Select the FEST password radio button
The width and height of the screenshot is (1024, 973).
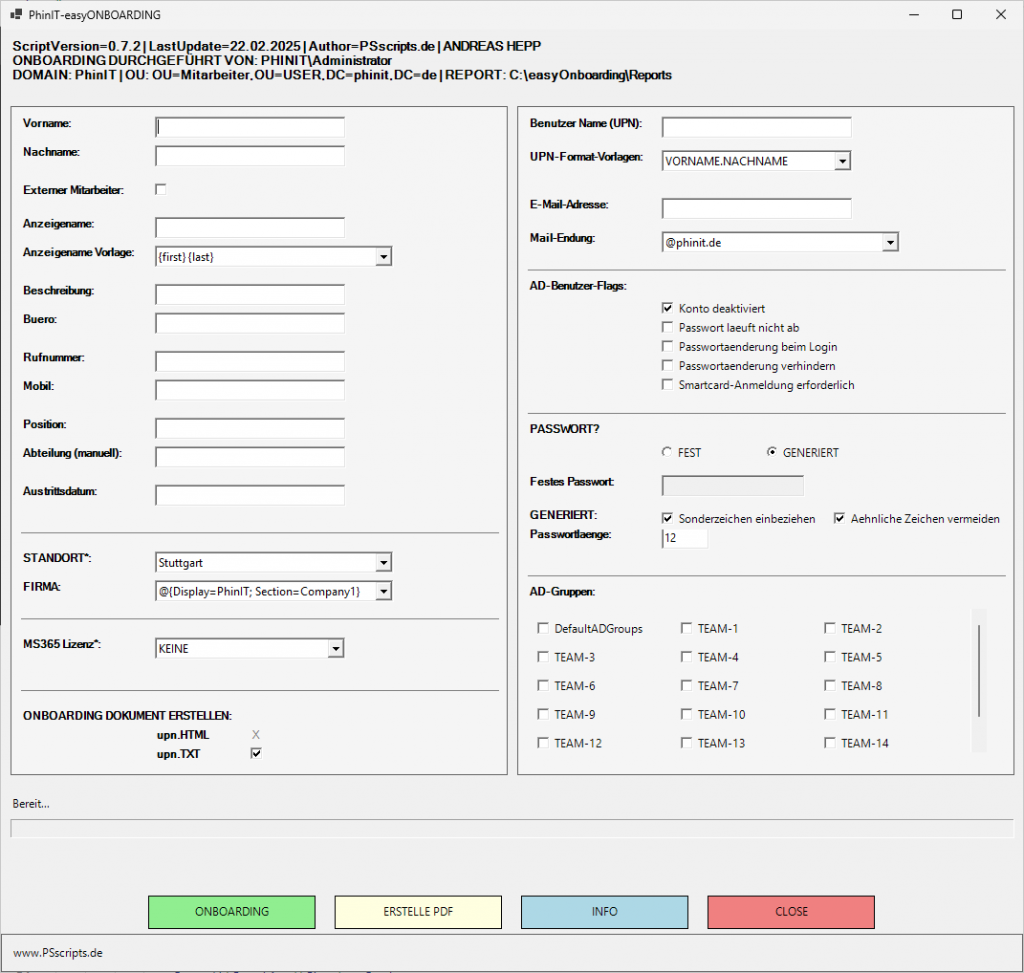click(667, 453)
